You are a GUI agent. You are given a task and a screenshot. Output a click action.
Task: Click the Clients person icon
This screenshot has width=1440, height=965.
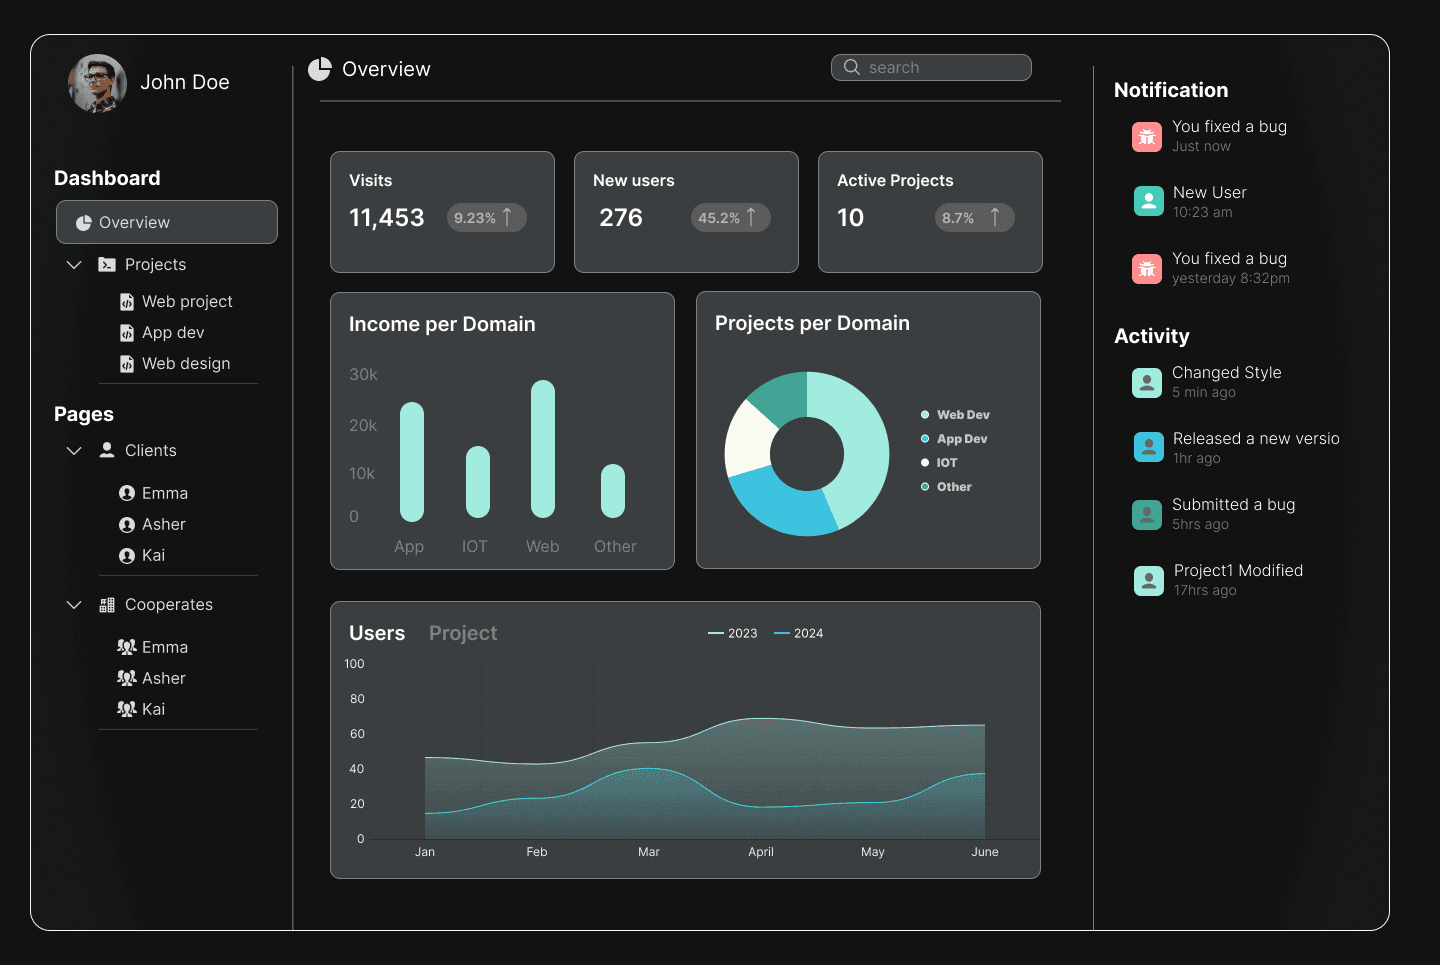106,450
